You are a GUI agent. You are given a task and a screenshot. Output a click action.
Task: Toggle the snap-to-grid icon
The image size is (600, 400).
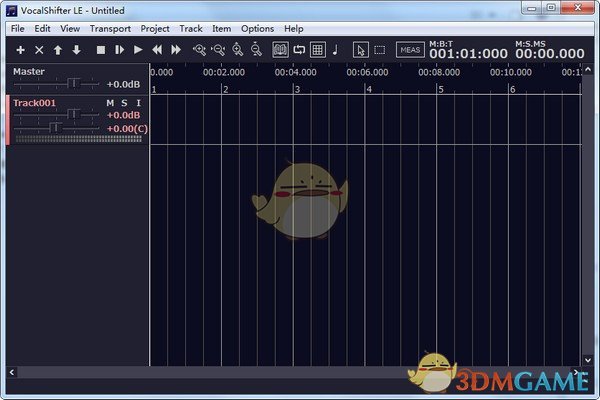(x=318, y=50)
